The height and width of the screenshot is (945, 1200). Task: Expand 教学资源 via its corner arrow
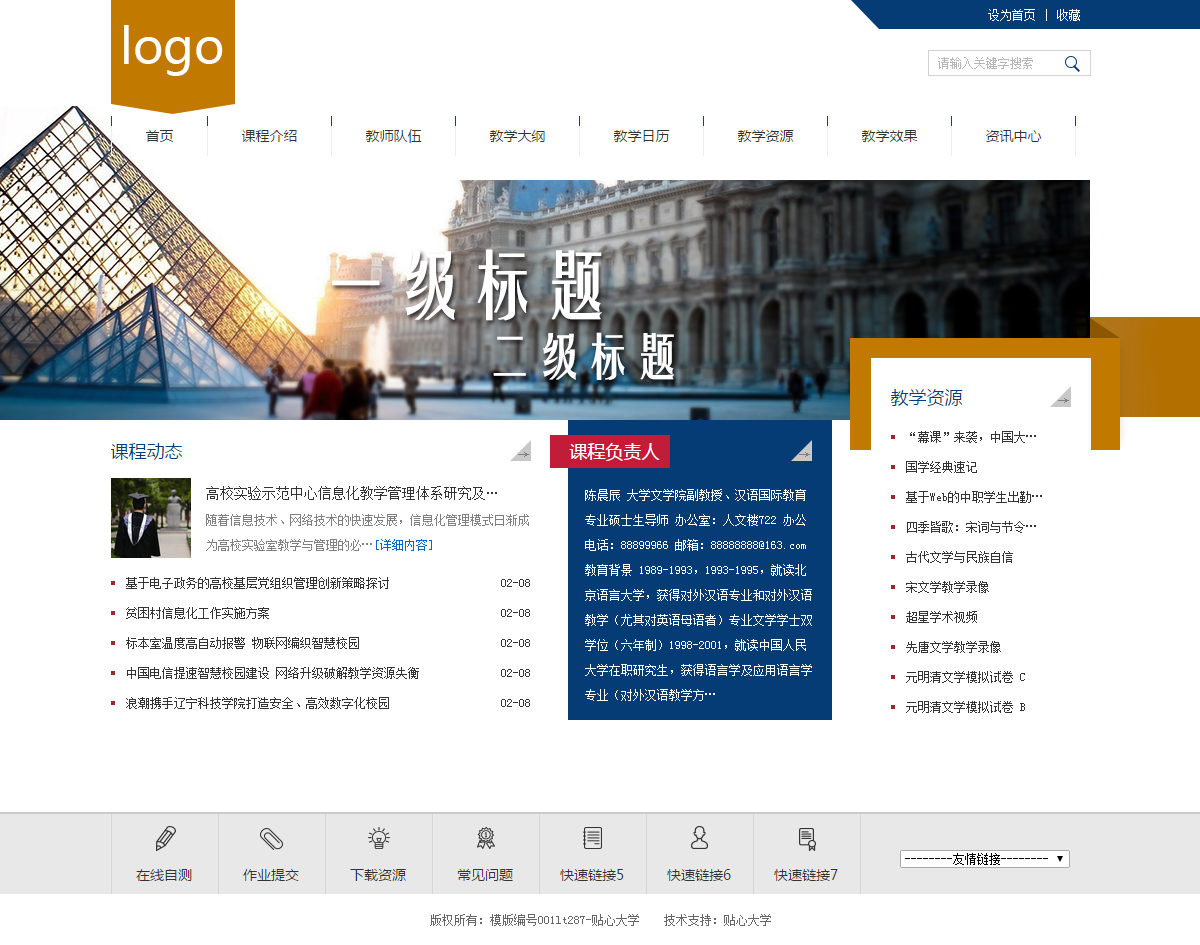click(1060, 397)
